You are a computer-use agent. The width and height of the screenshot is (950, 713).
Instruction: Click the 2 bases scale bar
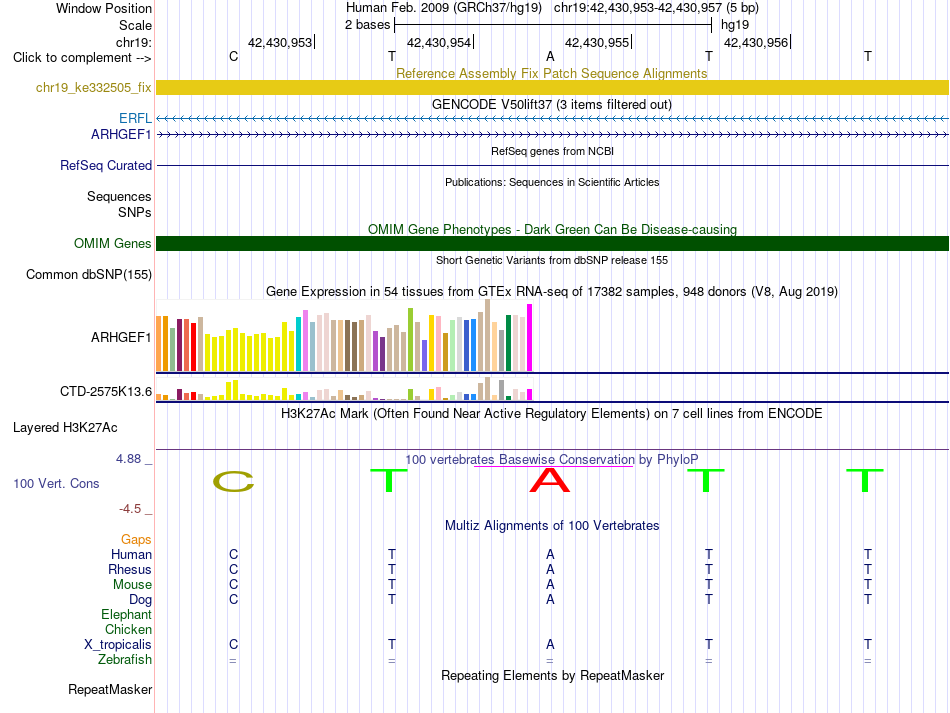click(x=553, y=25)
